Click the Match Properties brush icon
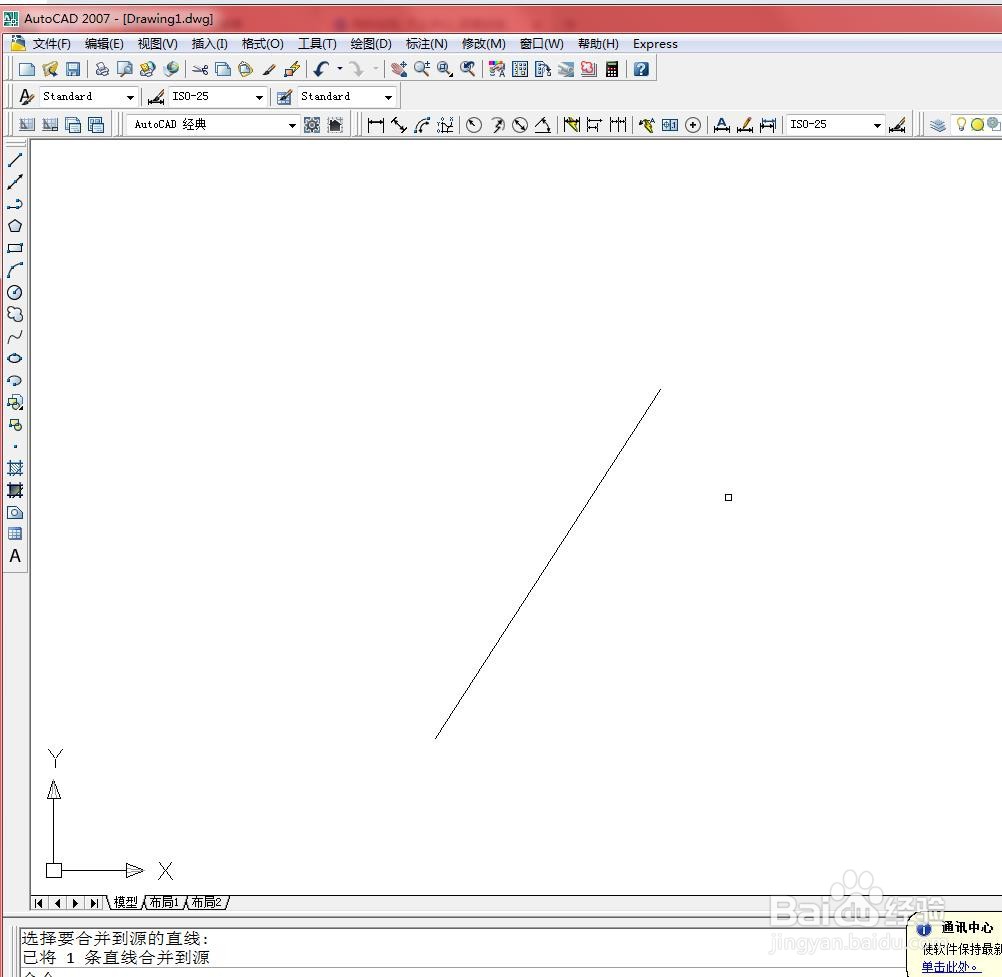Screen dimensions: 1002x977 (269, 69)
